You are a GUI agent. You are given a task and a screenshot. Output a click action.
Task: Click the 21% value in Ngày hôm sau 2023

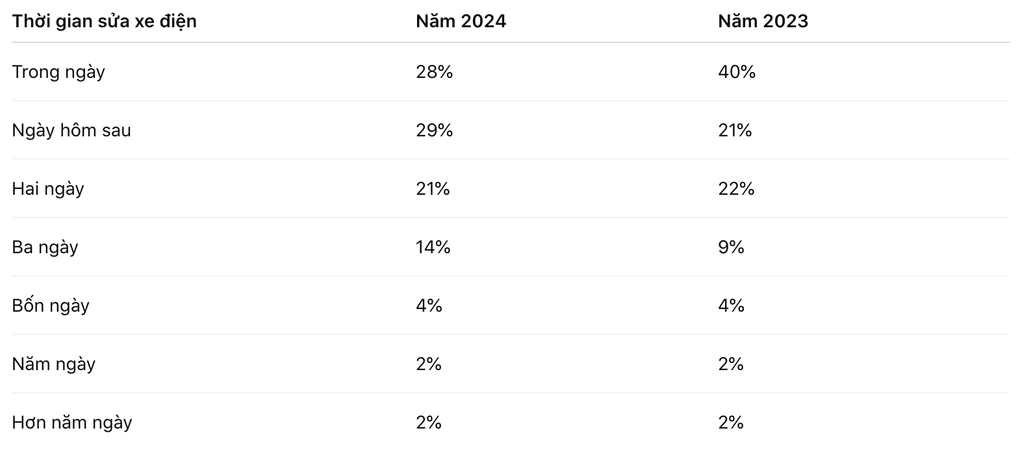[734, 131]
